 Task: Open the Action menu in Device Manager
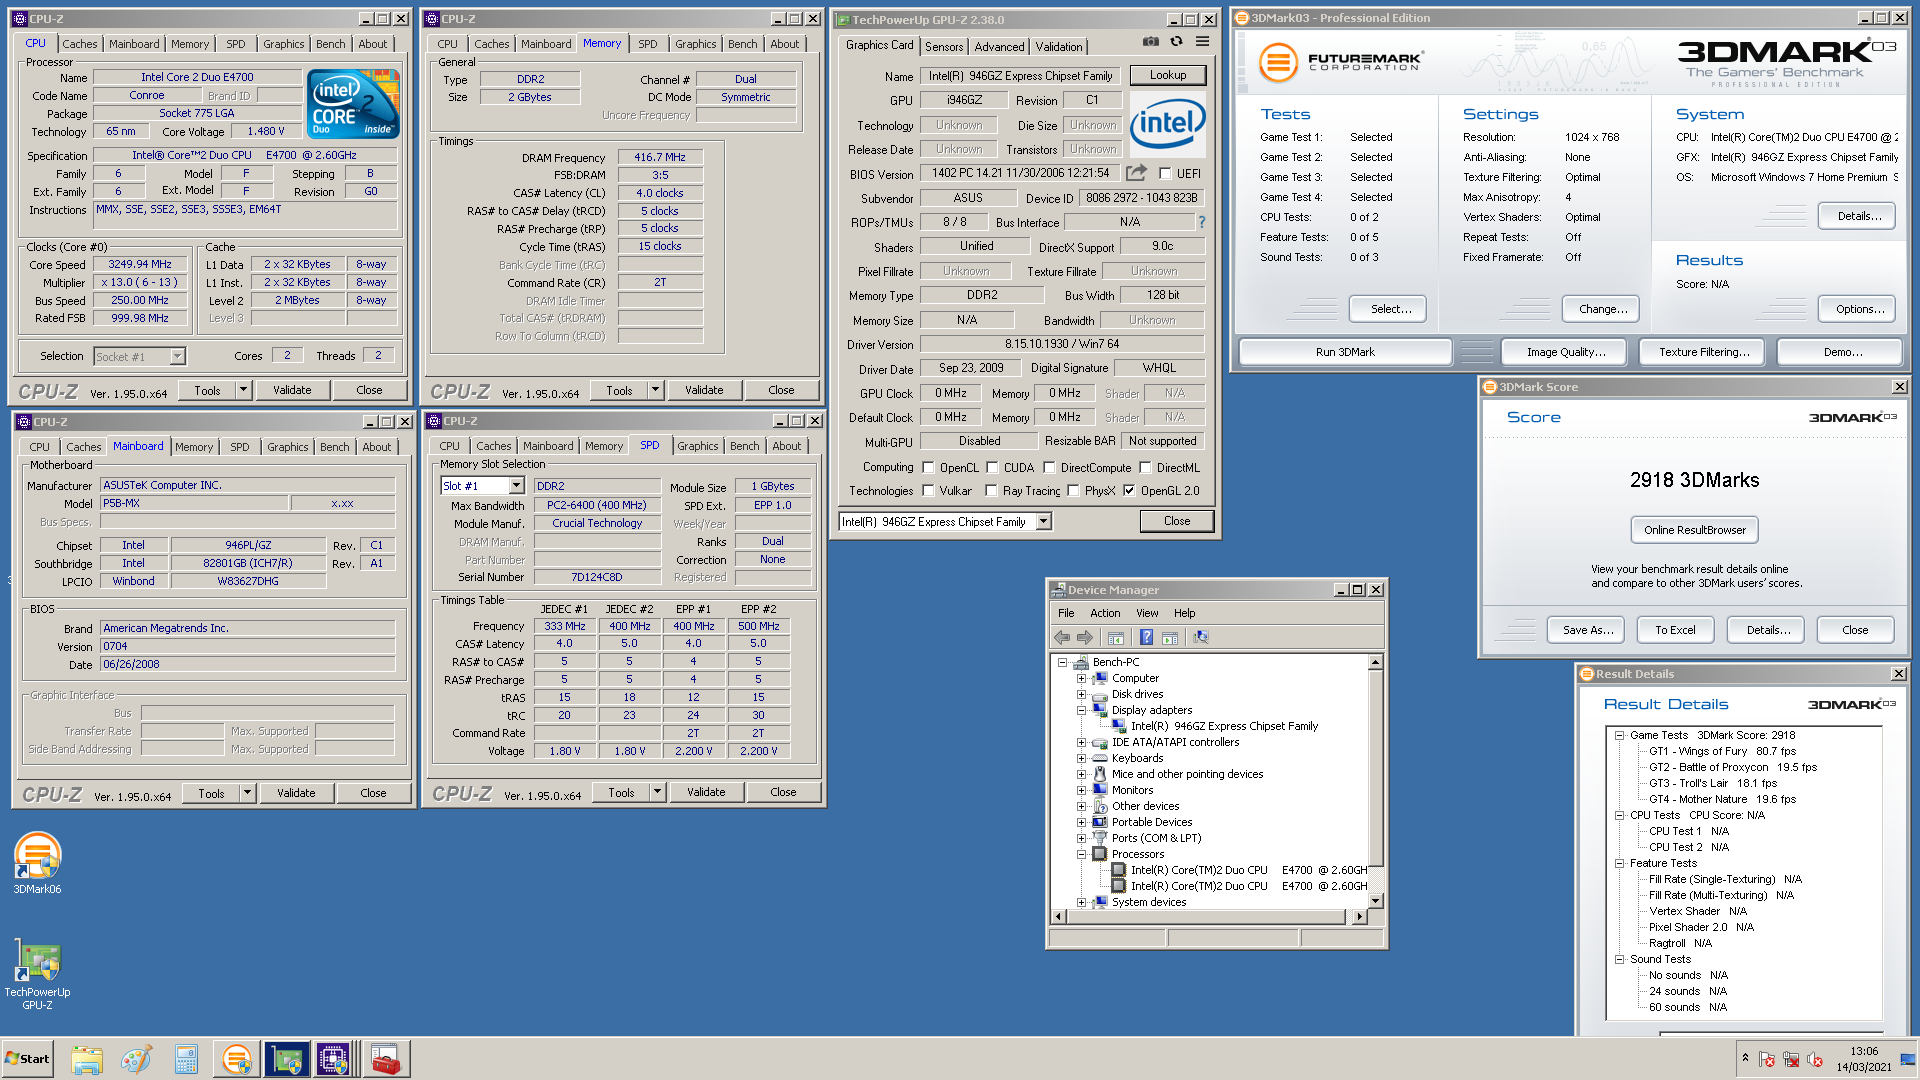1104,613
